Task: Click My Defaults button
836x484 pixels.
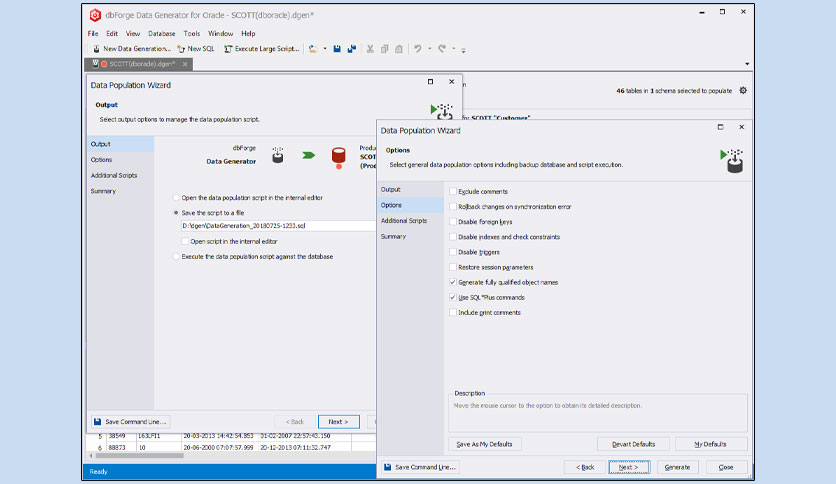Action: pyautogui.click(x=711, y=444)
